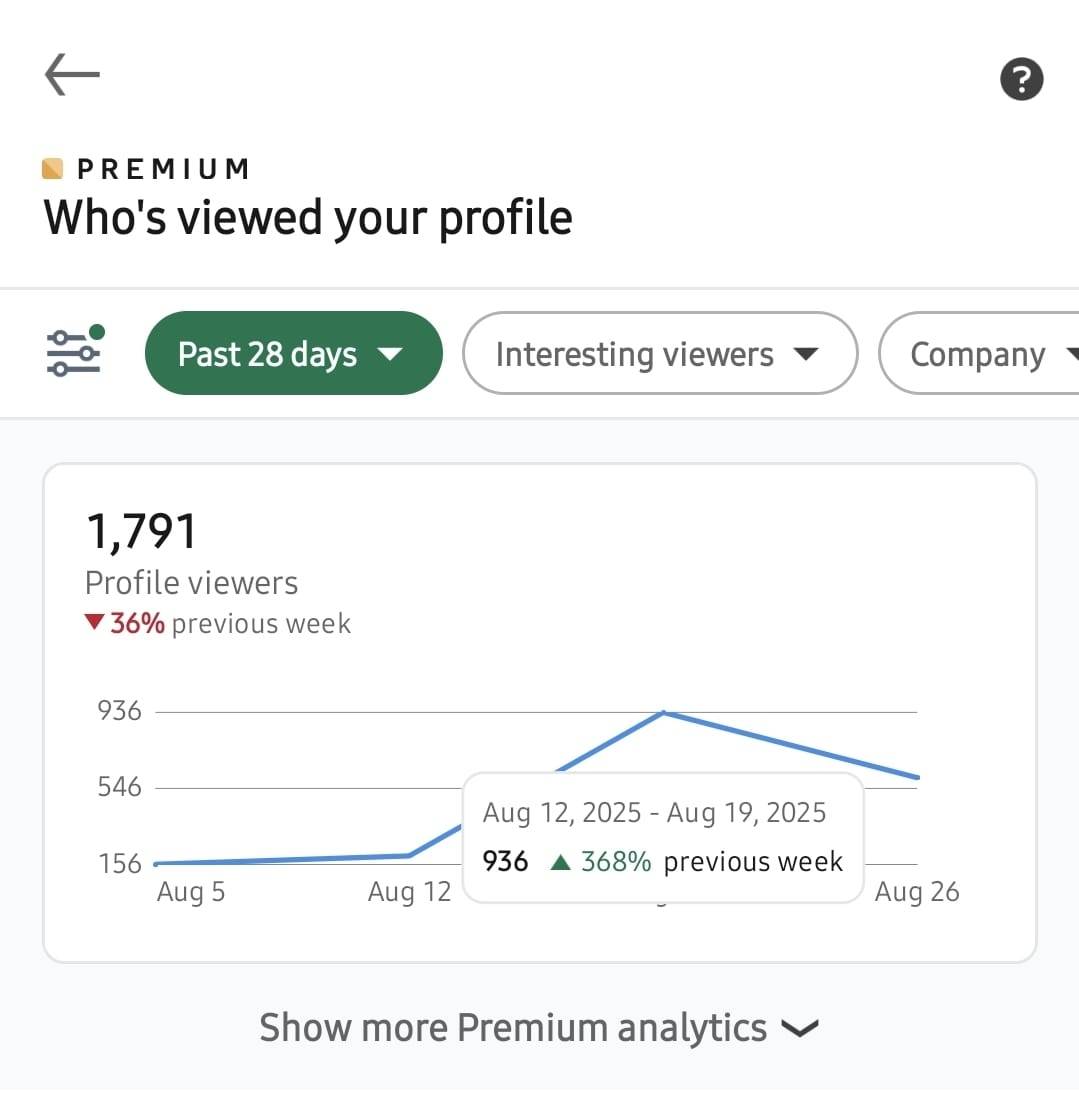
Task: Open the all filters sliders icon
Action: coord(75,351)
